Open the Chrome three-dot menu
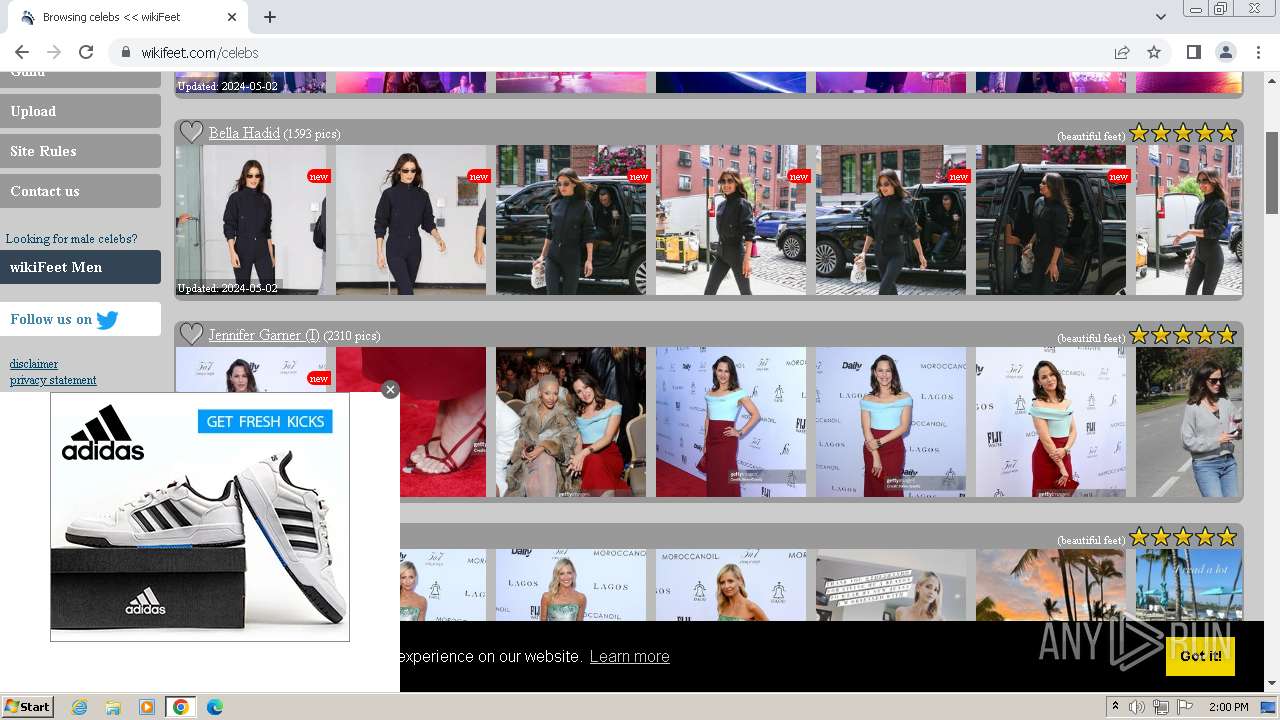Image resolution: width=1280 pixels, height=720 pixels. (x=1257, y=52)
